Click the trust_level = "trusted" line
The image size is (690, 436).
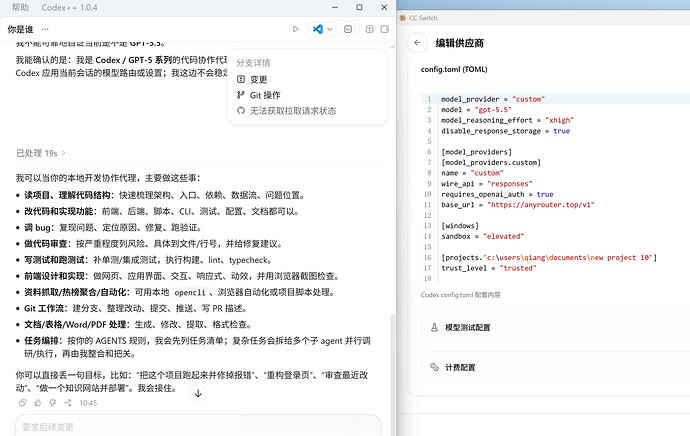(x=489, y=268)
